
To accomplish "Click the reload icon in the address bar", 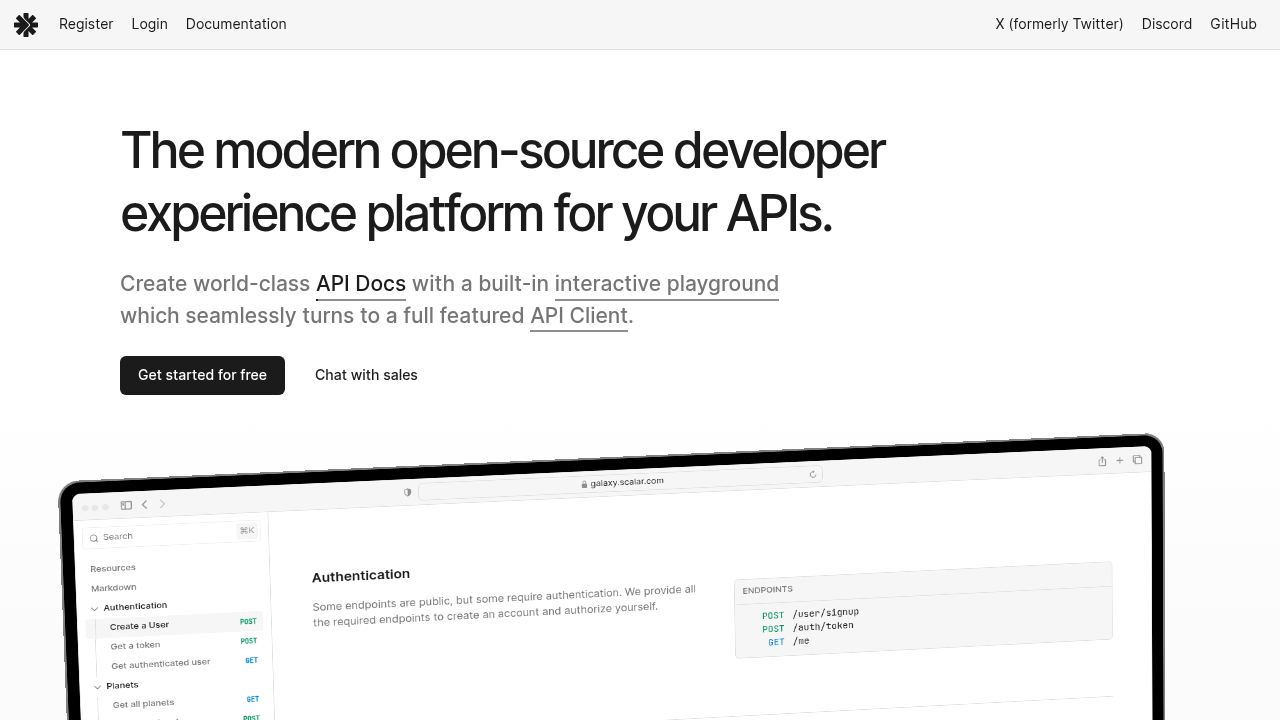I will pos(813,474).
